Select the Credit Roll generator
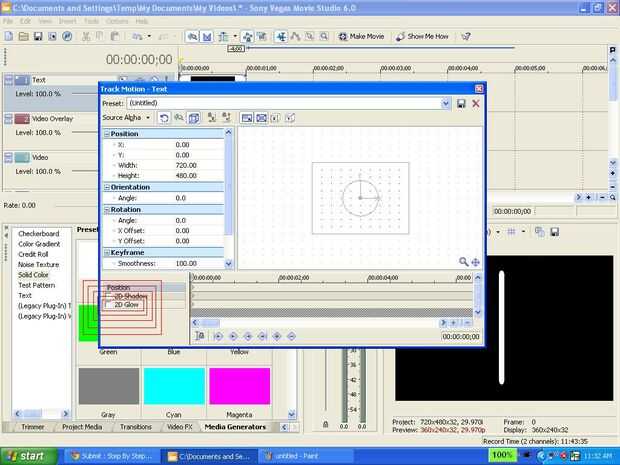 (x=33, y=254)
